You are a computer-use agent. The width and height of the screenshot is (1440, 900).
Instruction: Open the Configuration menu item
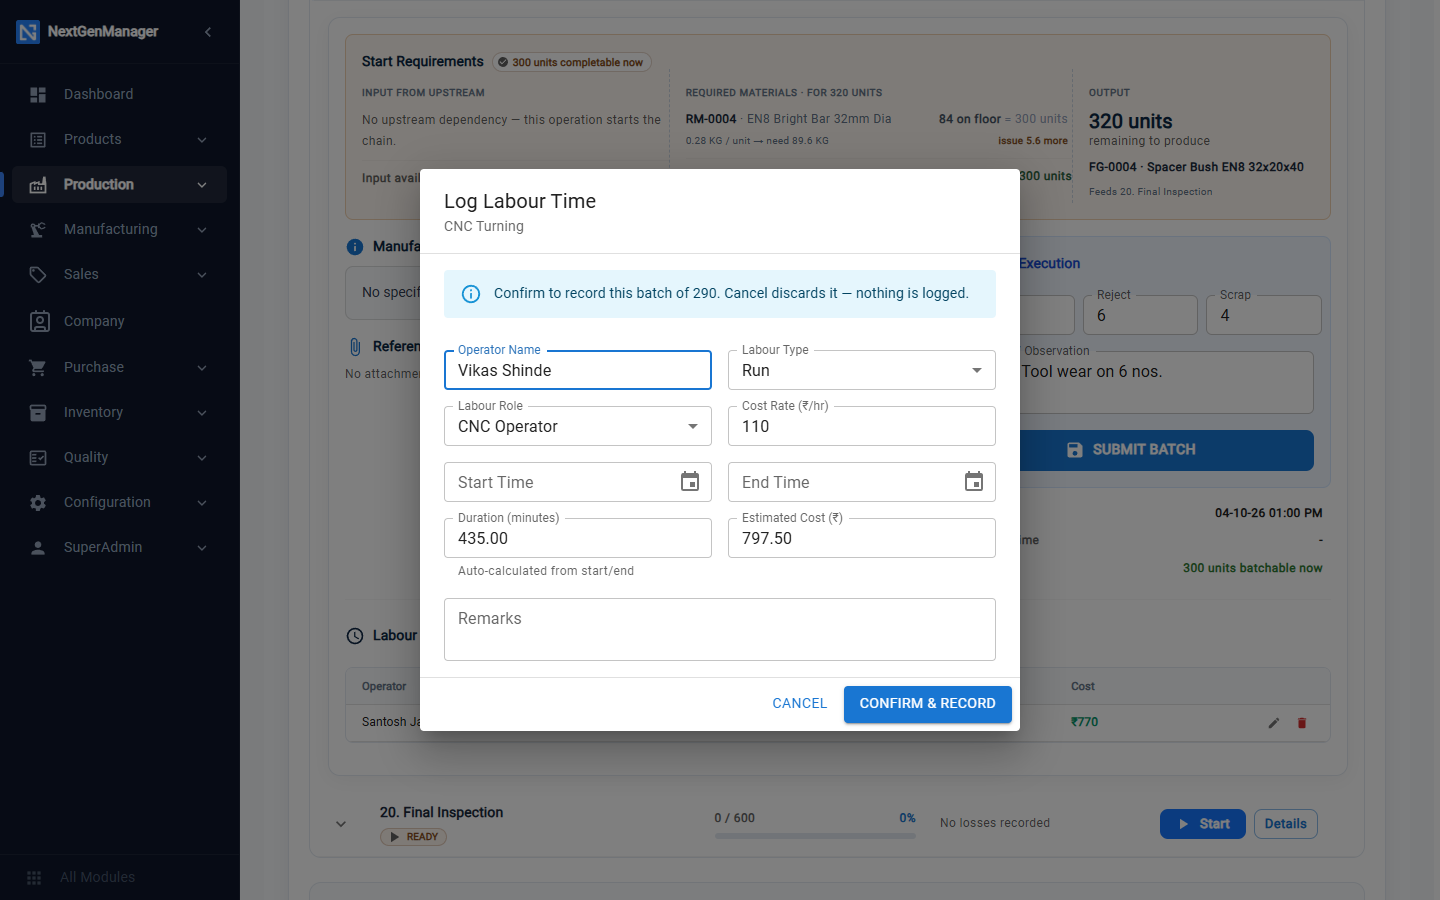(x=120, y=503)
